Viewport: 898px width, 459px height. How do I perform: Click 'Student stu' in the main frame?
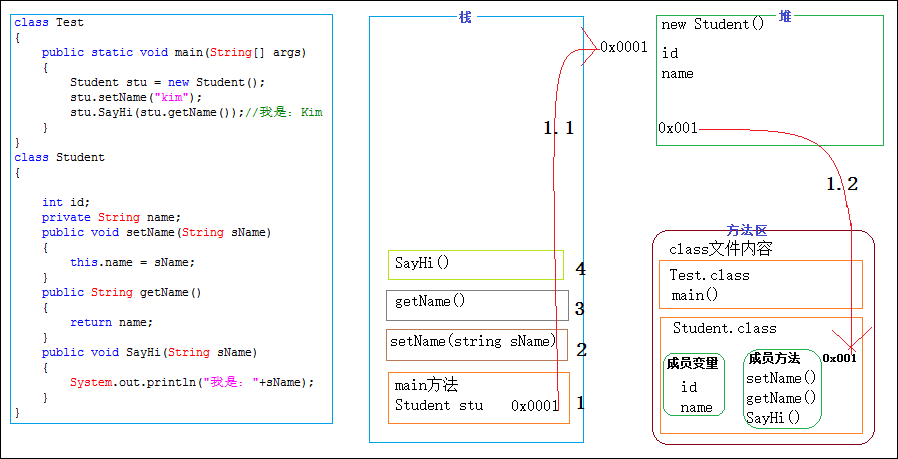439,405
